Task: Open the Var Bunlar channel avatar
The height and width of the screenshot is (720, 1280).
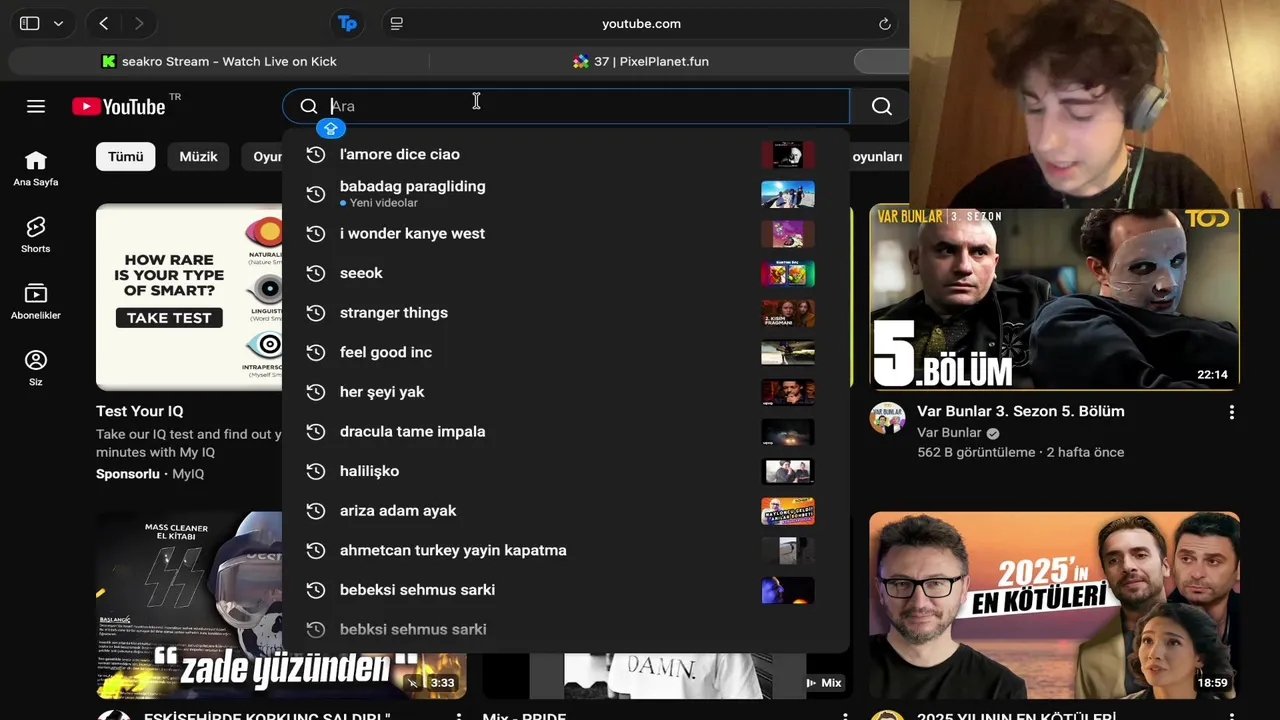Action: click(887, 418)
